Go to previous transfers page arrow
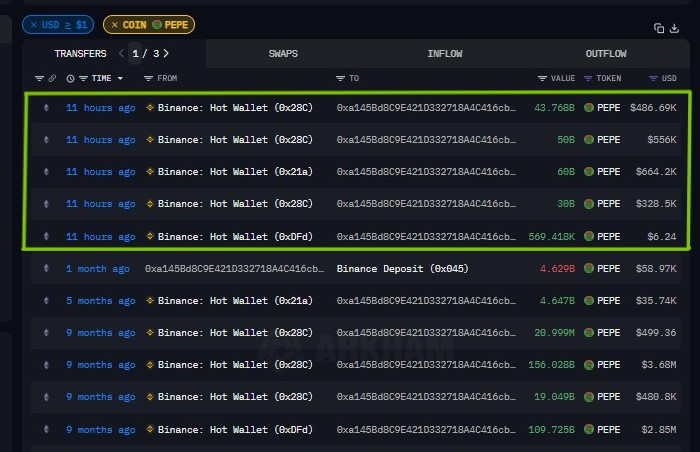 121,53
